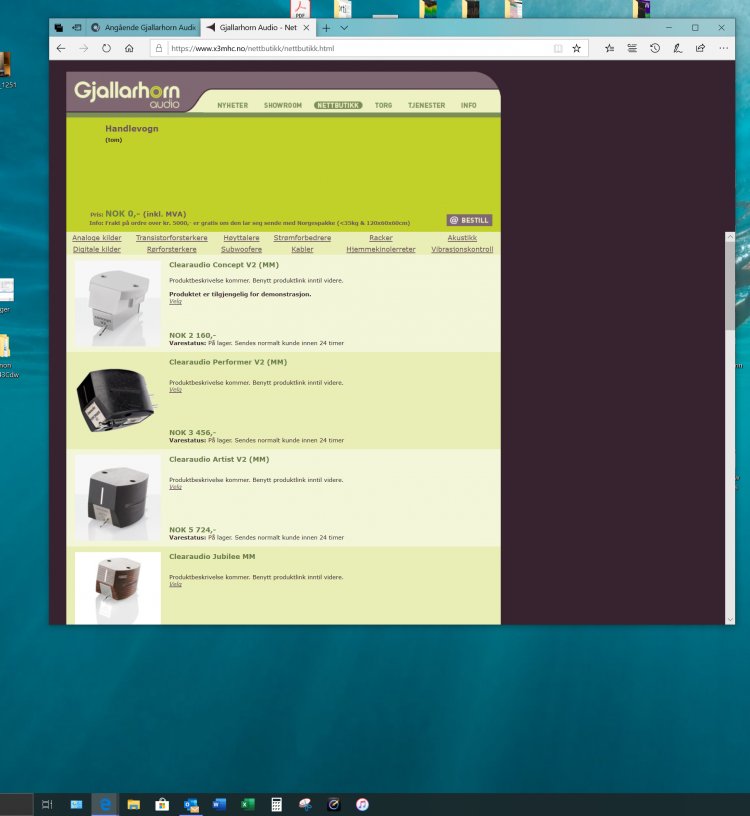Click the scrollbar down arrow
The height and width of the screenshot is (816, 750).
tap(730, 620)
